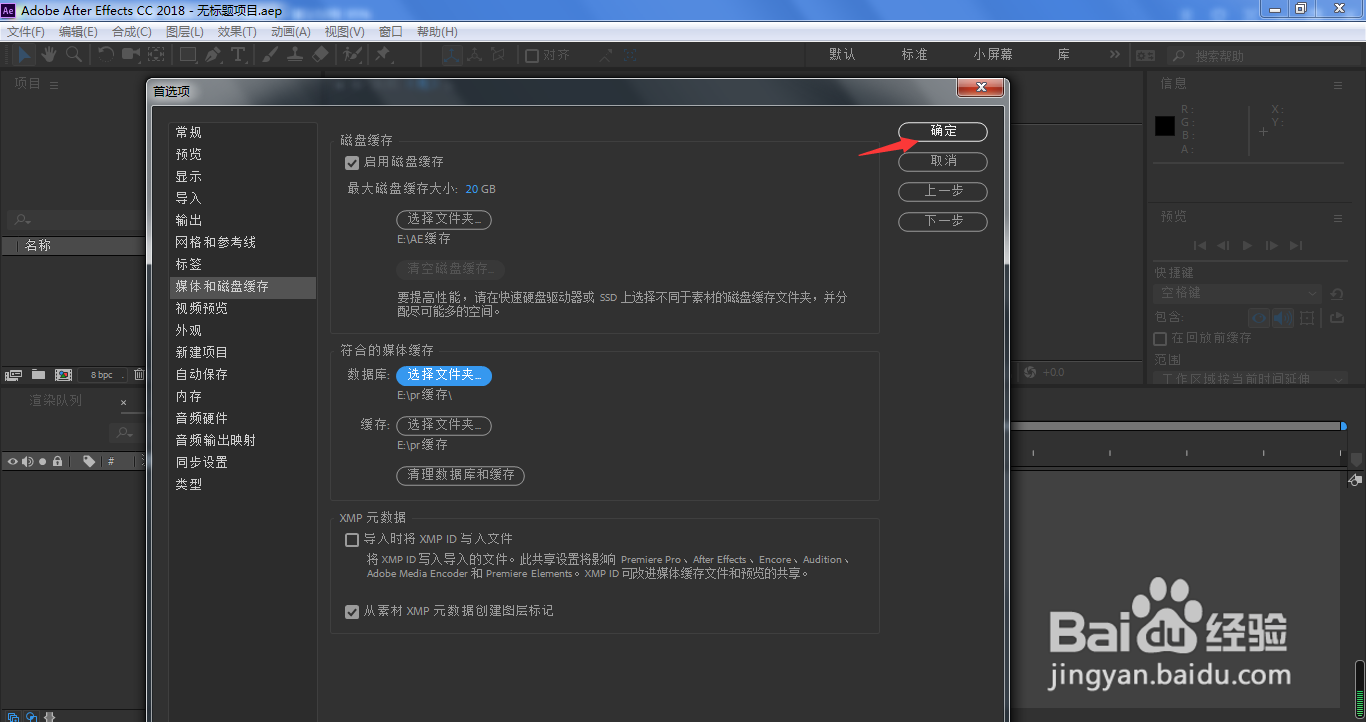Click the 上一步 button
This screenshot has height=722, width=1366.
pos(943,191)
